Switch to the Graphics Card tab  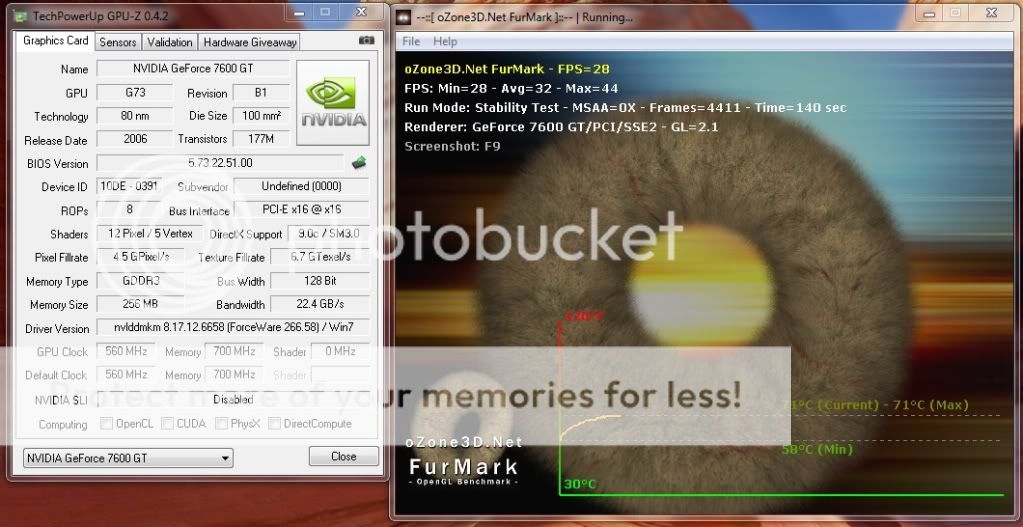[55, 40]
